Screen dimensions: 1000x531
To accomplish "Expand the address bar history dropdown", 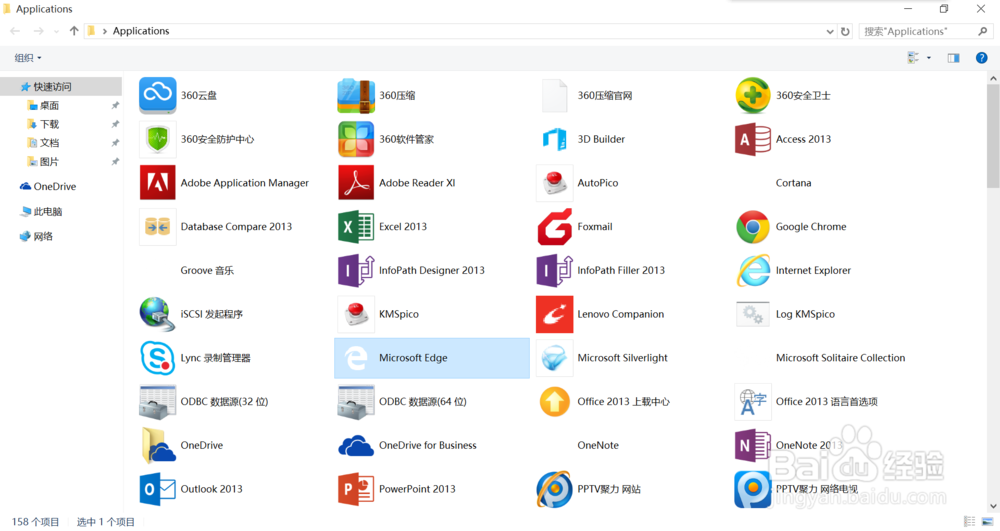I will pos(830,31).
